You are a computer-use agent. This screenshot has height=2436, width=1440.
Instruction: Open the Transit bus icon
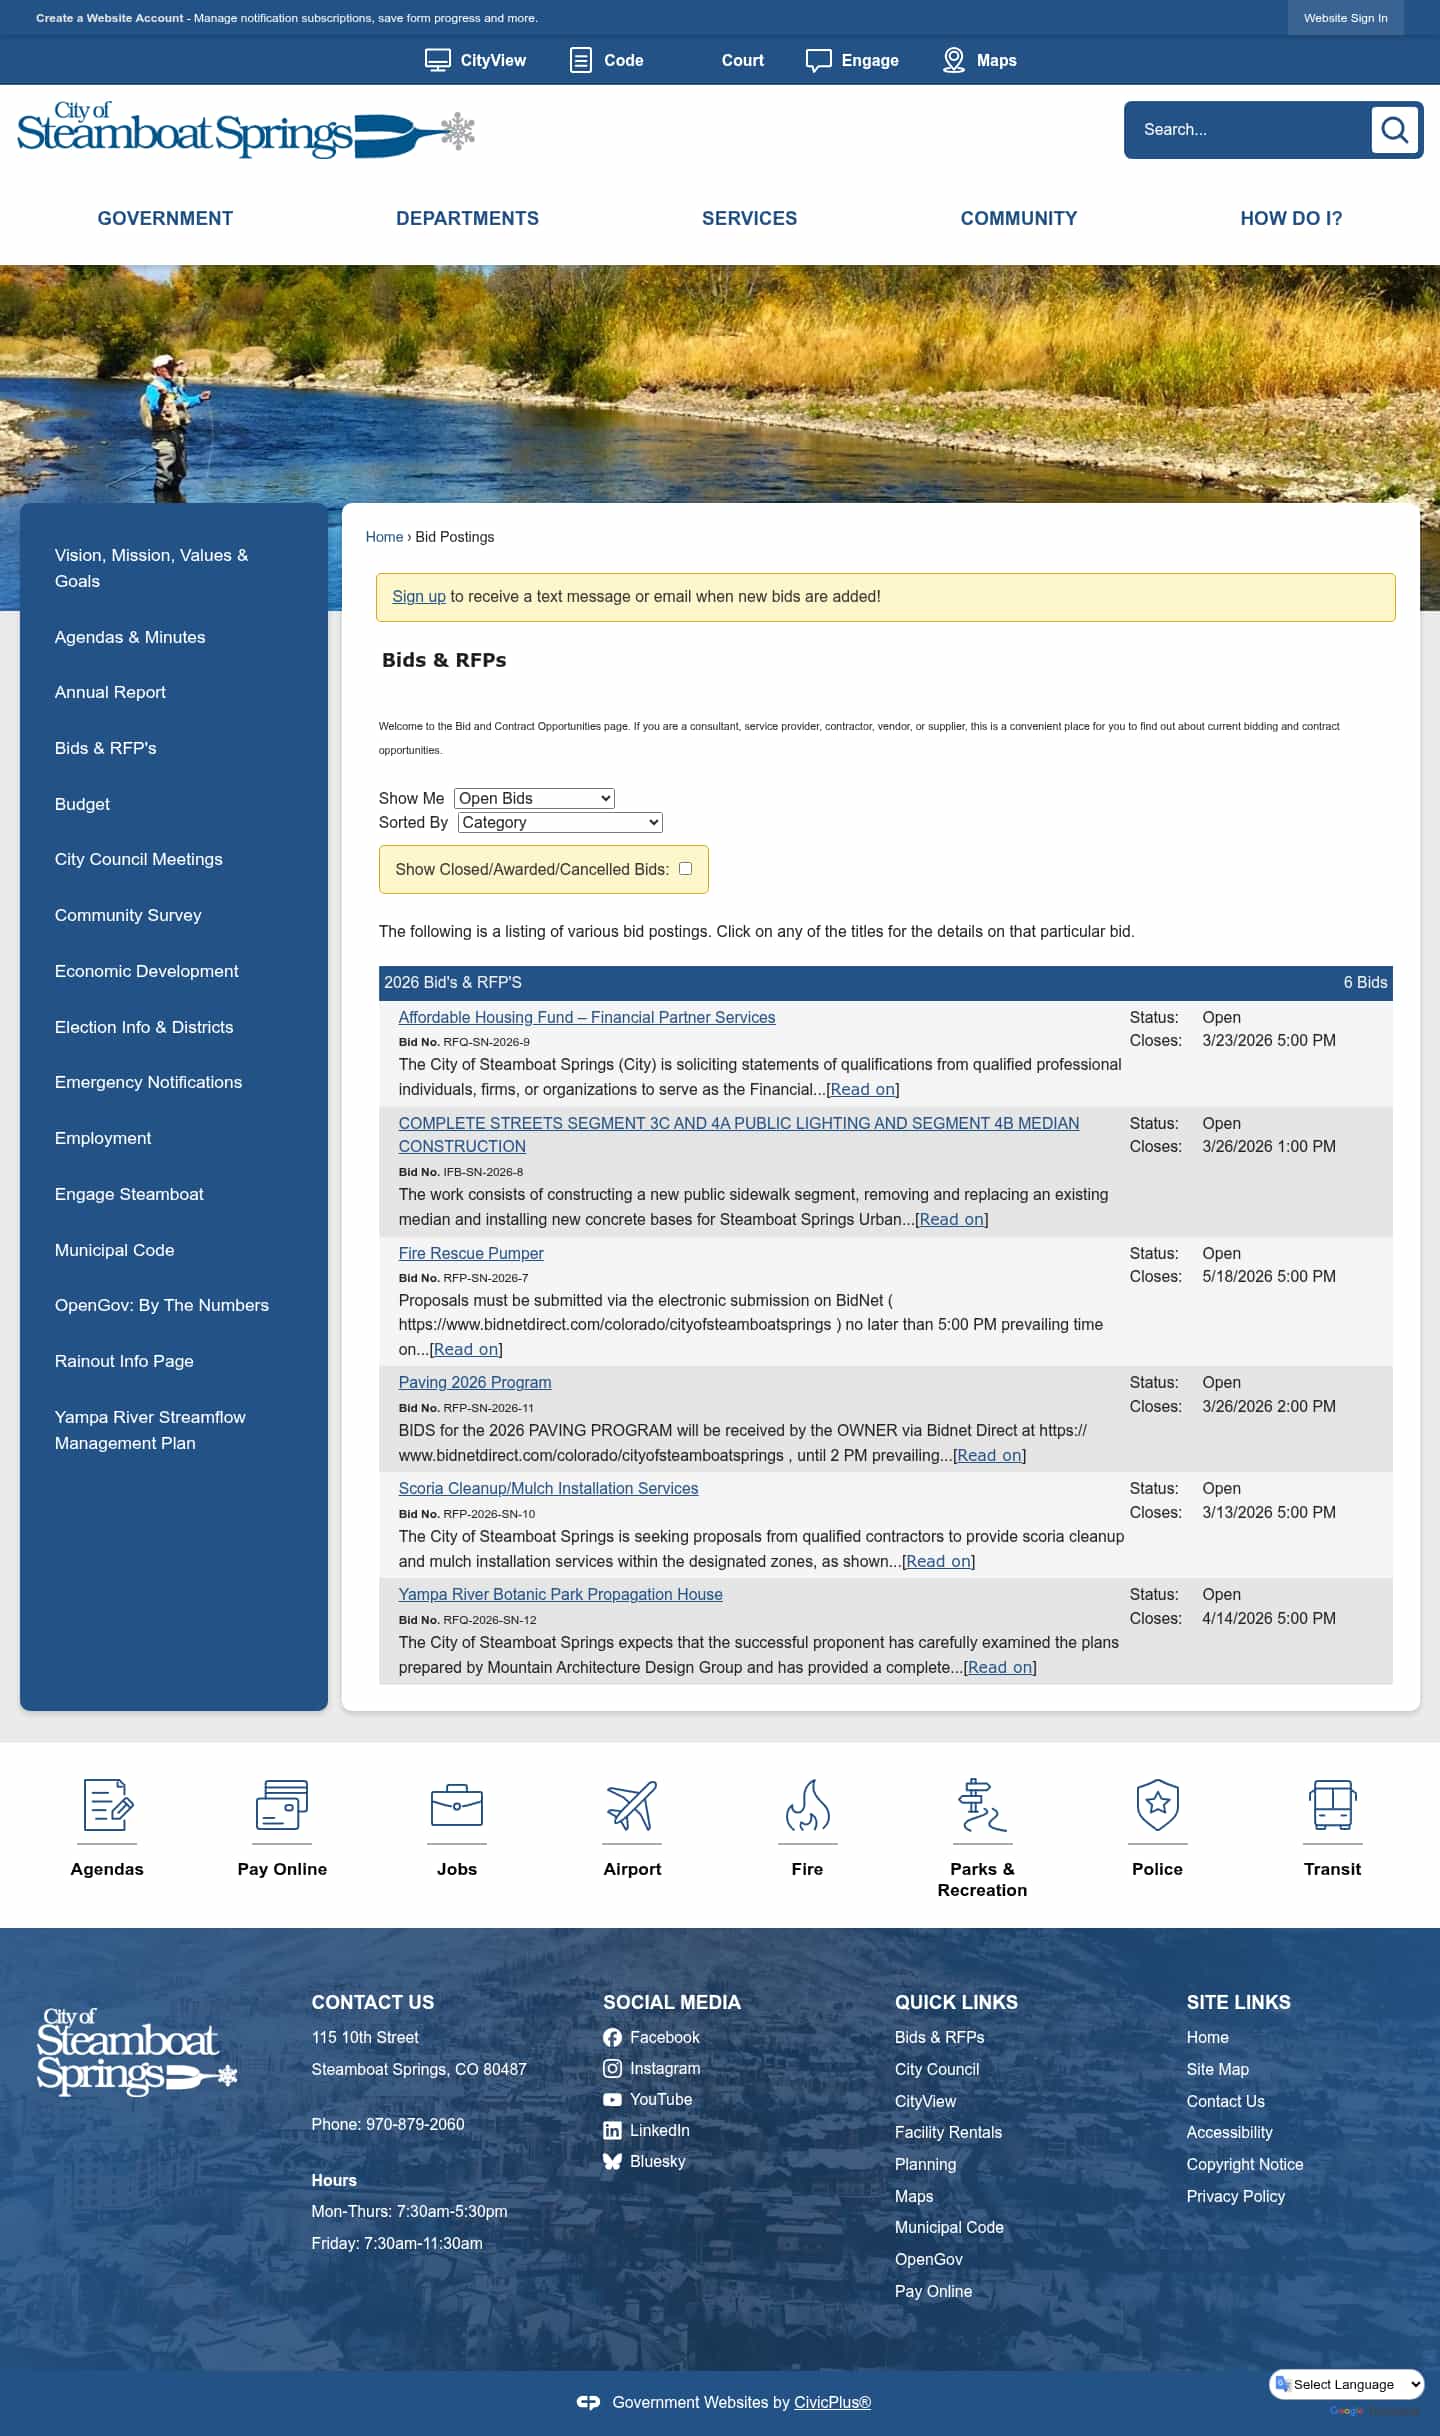[x=1332, y=1805]
